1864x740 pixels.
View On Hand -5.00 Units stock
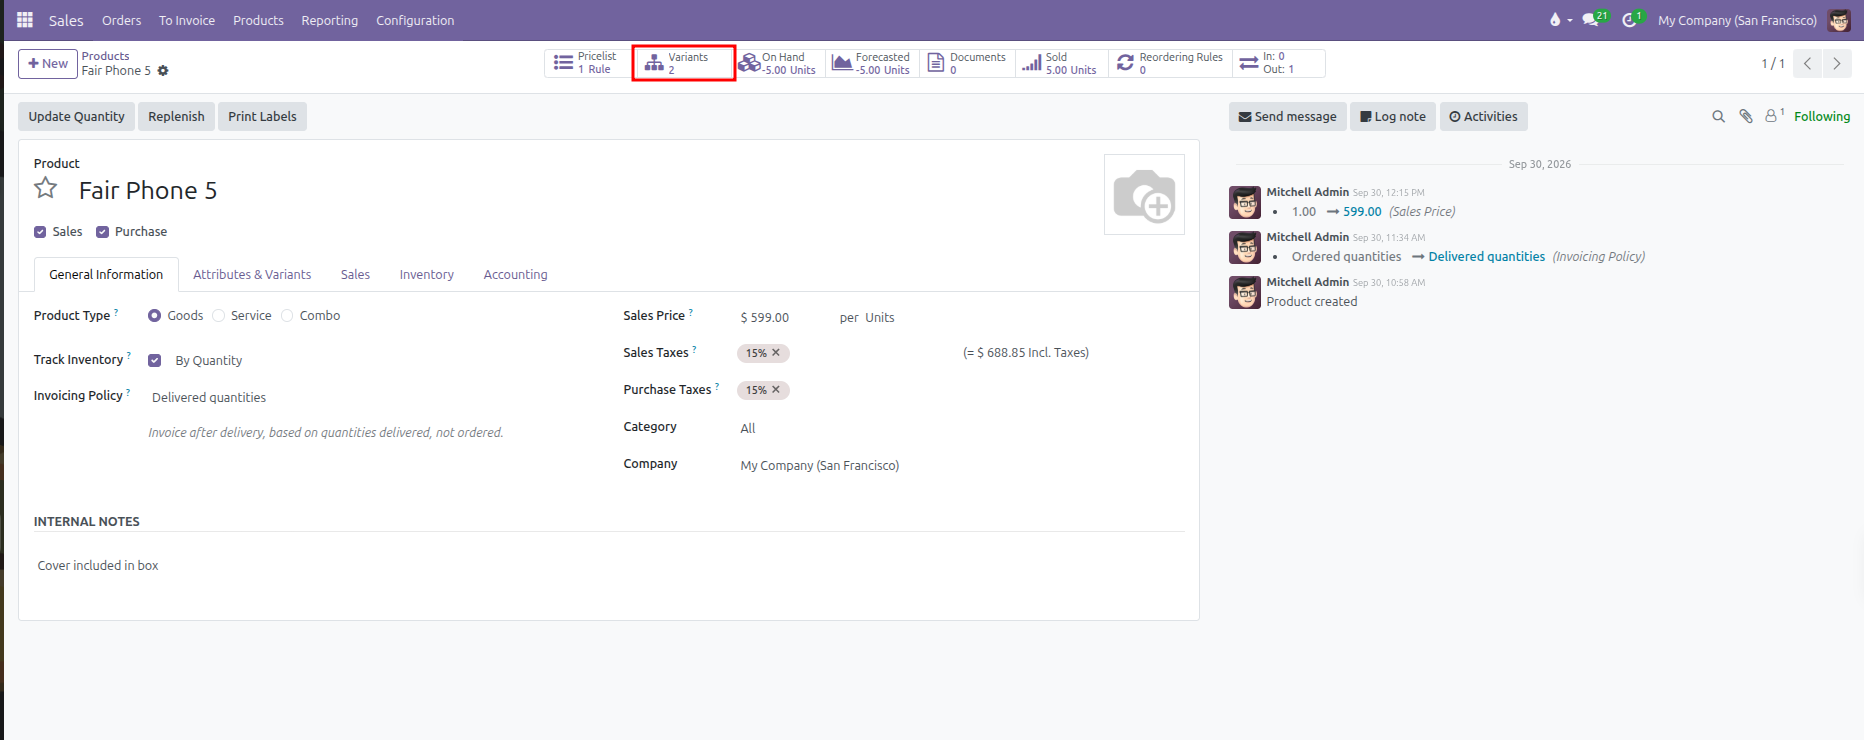pos(778,63)
